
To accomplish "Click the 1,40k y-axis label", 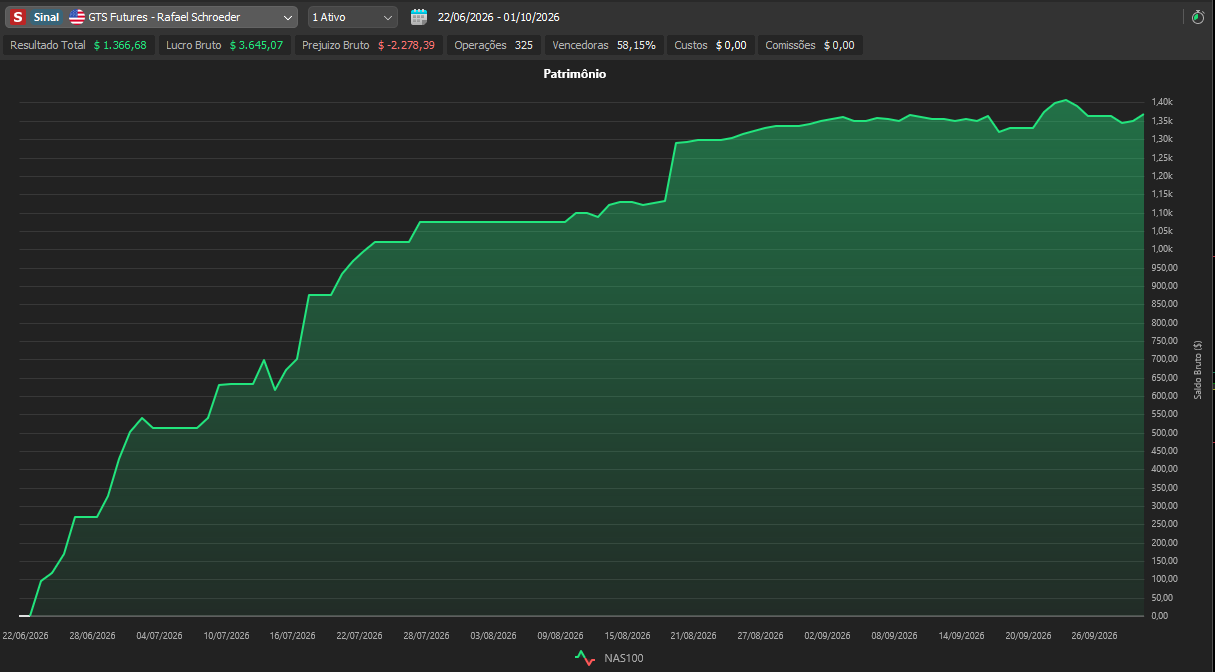I will (x=1162, y=102).
